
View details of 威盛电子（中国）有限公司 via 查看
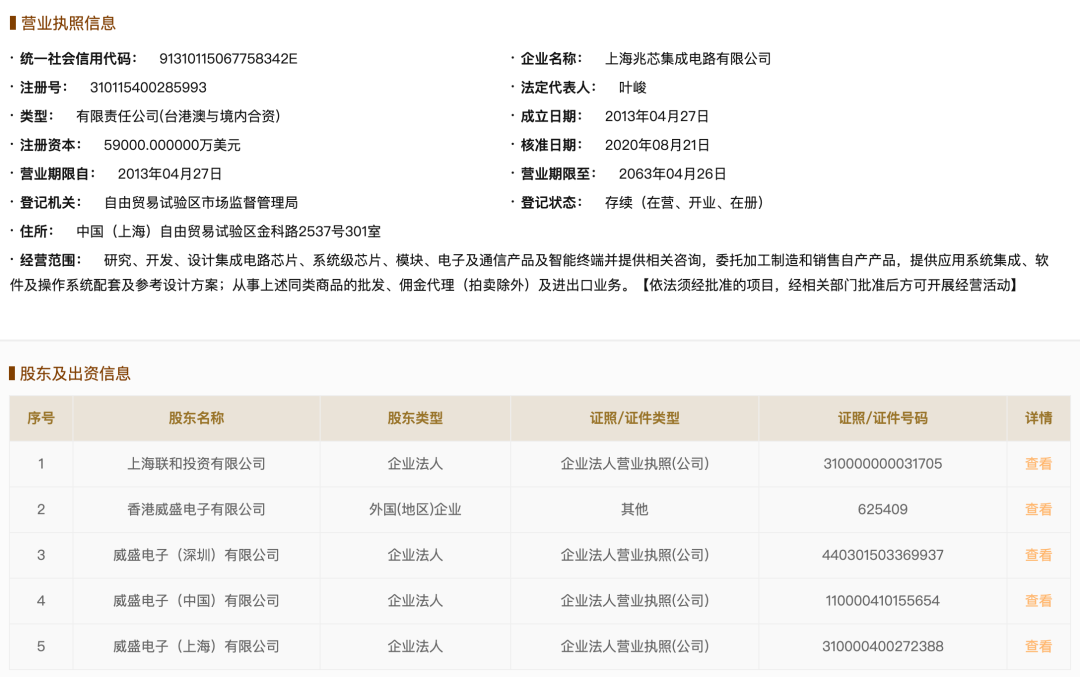pyautogui.click(x=1038, y=601)
